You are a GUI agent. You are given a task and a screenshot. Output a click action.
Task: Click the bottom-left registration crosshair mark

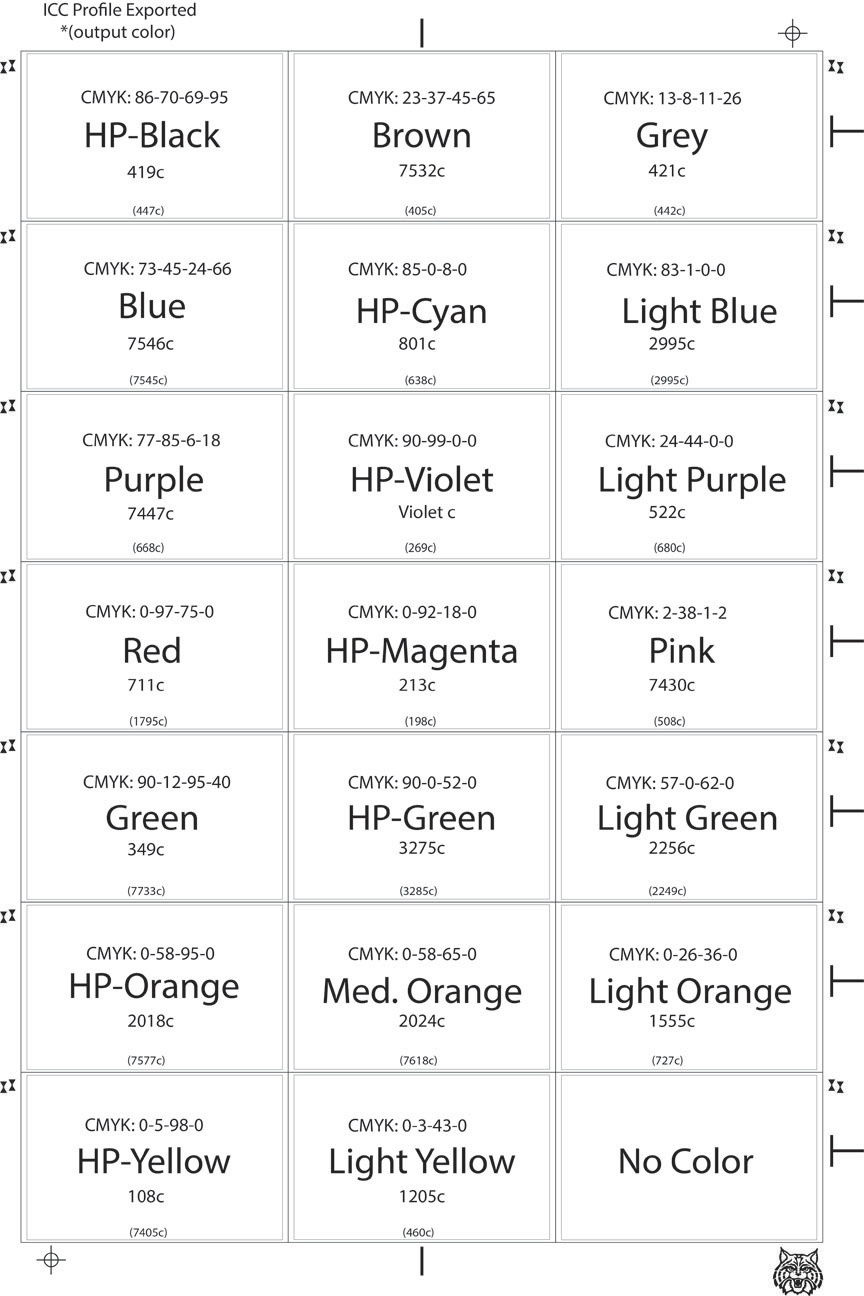(51, 1260)
